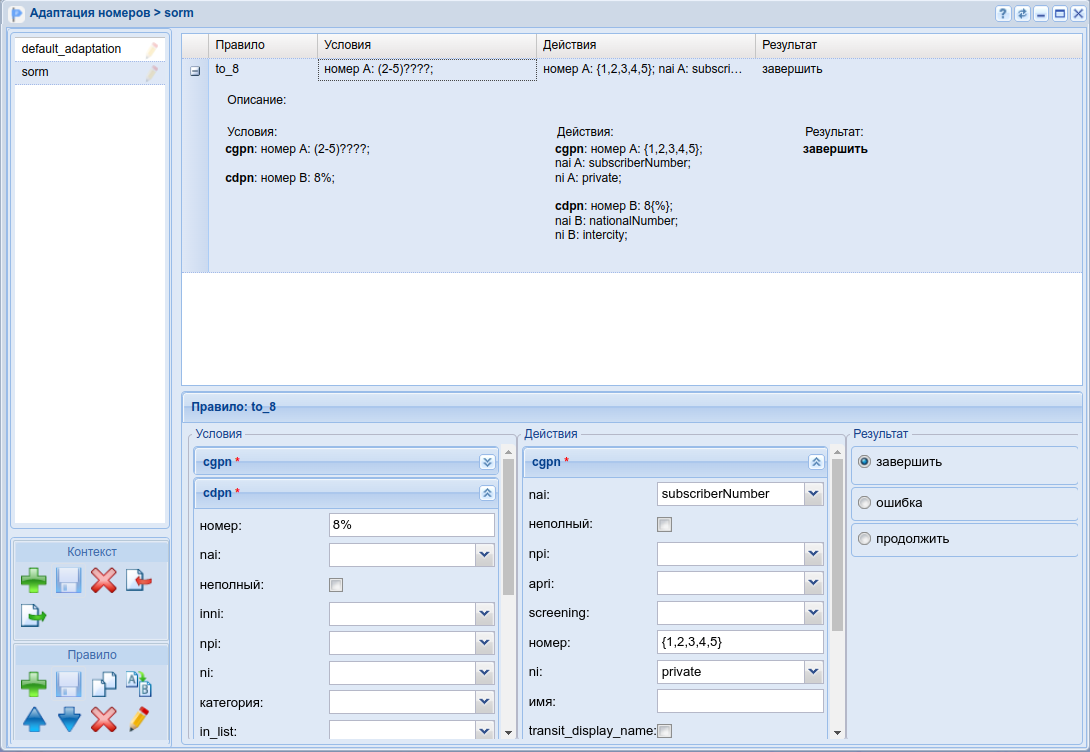Toggle the "неполный" checkbox under cdpn conditions
Viewport: 1090px width, 752px height.
[x=336, y=585]
